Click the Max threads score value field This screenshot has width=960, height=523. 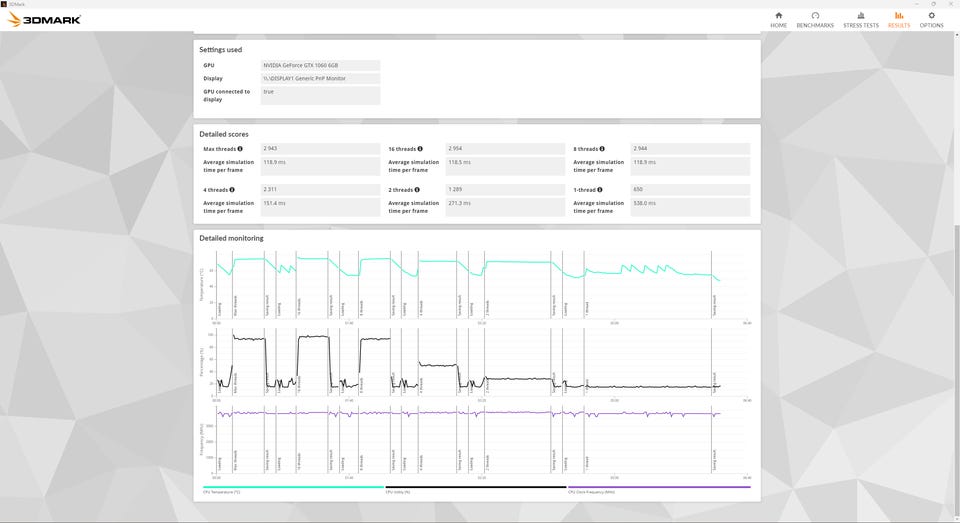click(x=320, y=149)
